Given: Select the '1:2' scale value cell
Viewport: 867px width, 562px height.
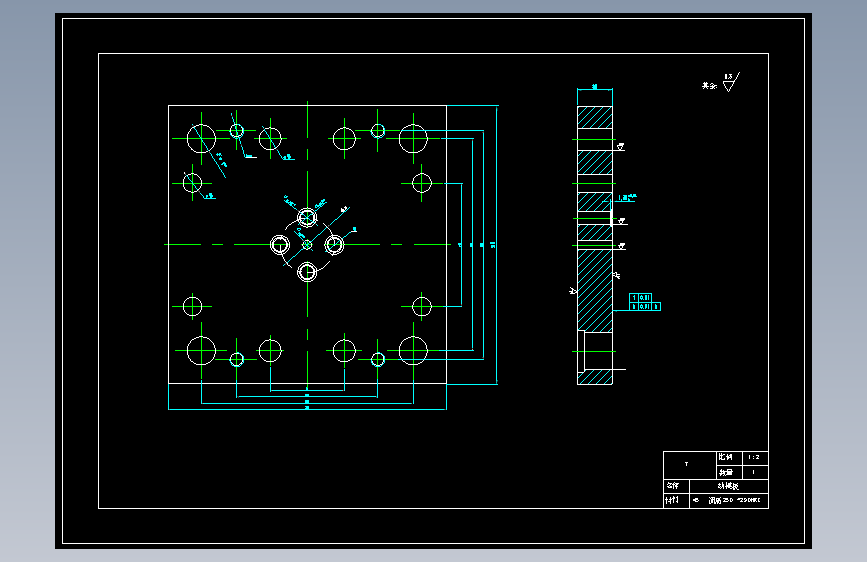Looking at the screenshot, I should click(x=754, y=458).
